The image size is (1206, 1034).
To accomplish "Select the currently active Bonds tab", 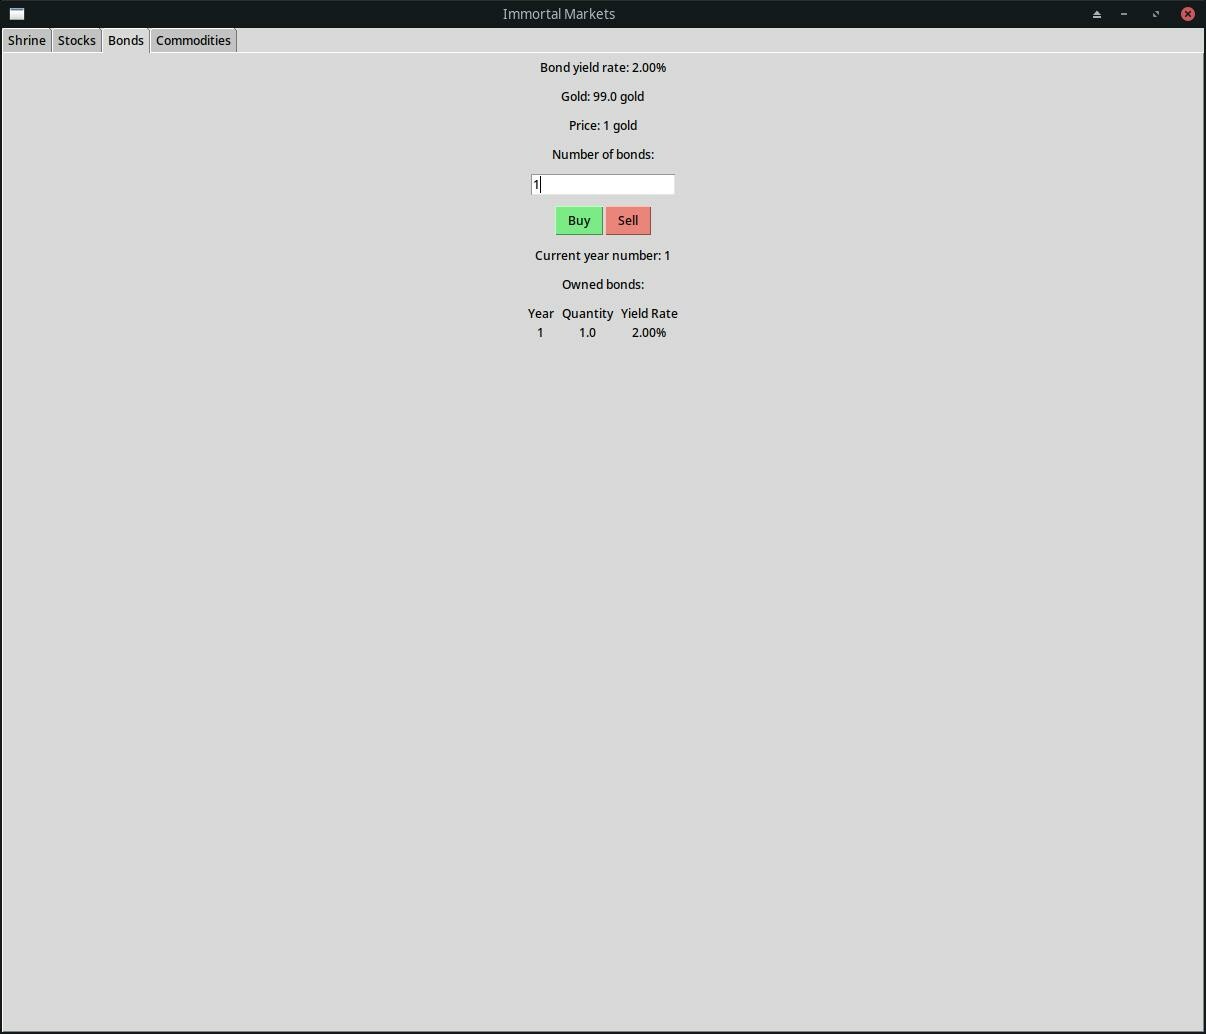I will click(125, 40).
